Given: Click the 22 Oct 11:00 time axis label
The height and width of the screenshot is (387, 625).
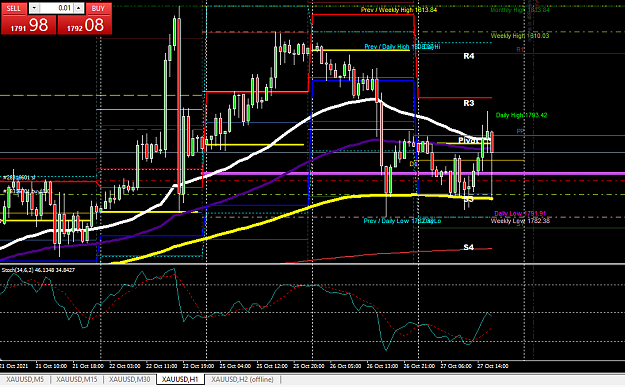Looking at the screenshot, I should 161,366.
